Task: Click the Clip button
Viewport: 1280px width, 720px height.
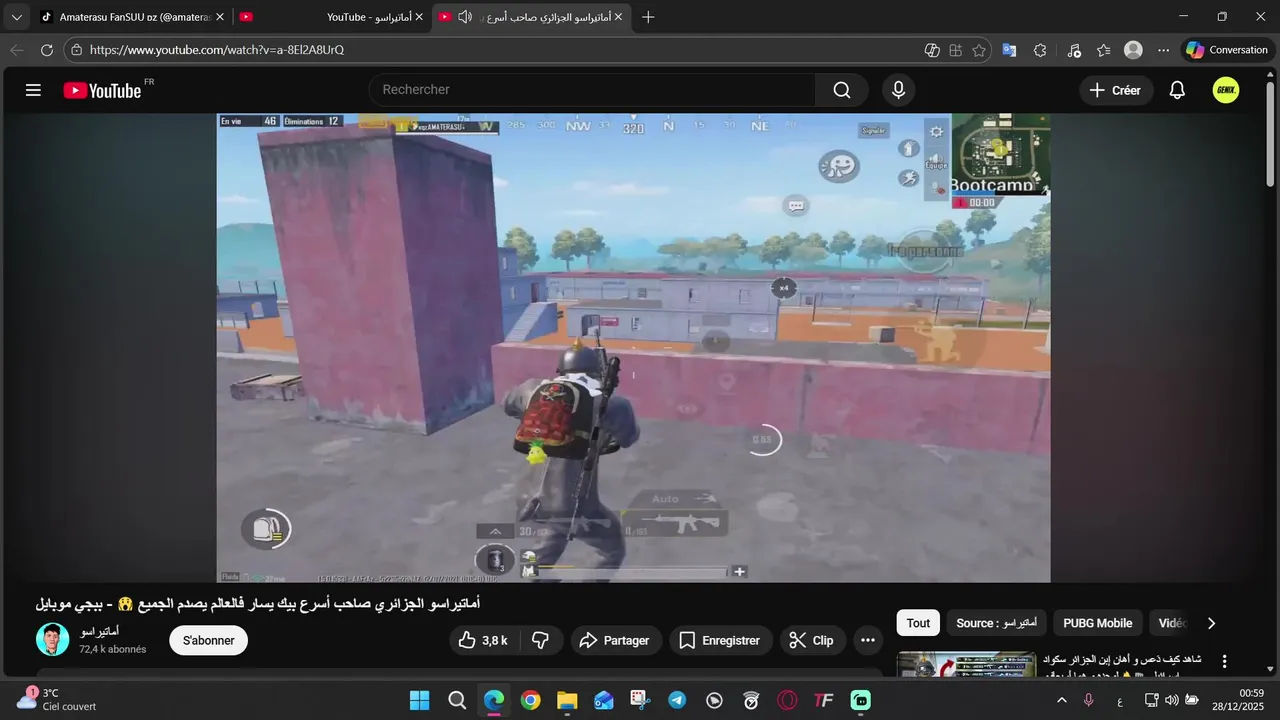Action: coord(812,640)
